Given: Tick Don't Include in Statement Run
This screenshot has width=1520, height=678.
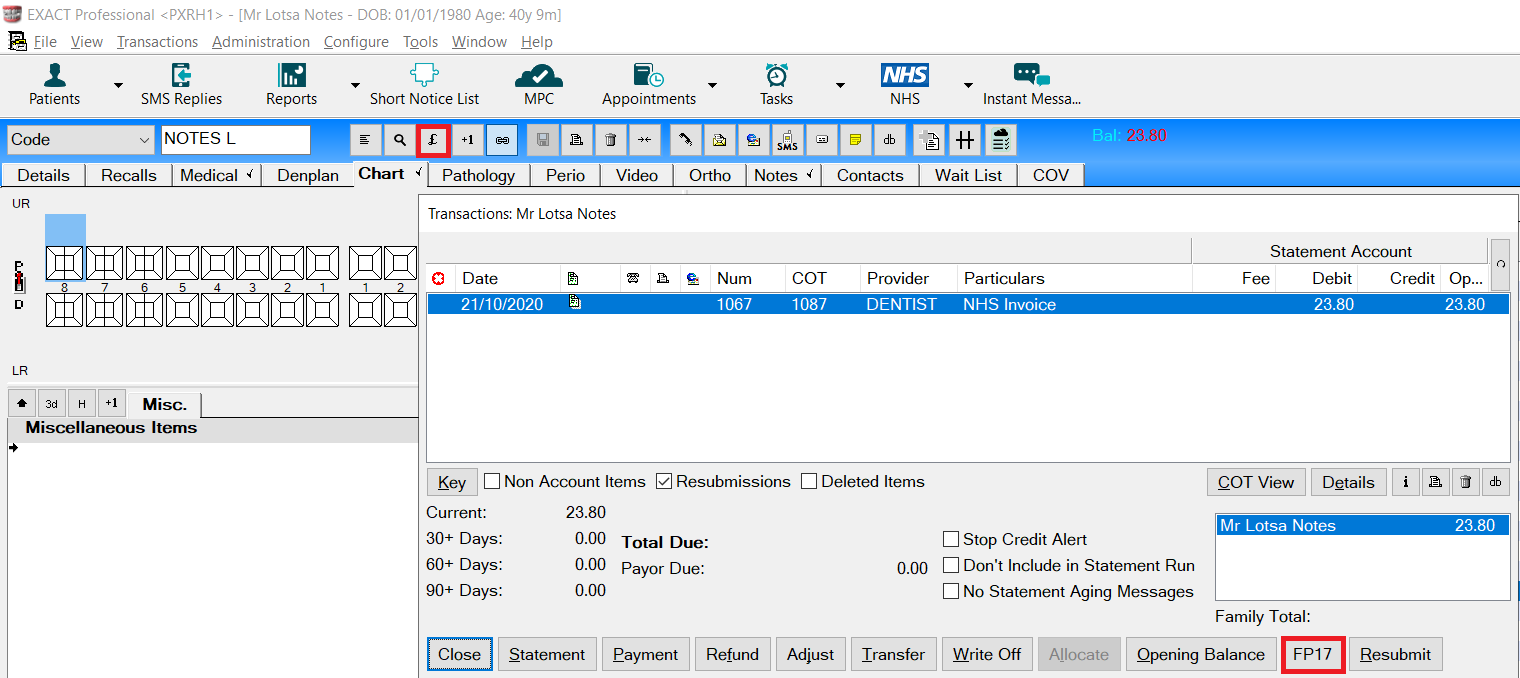Looking at the screenshot, I should pos(951,565).
